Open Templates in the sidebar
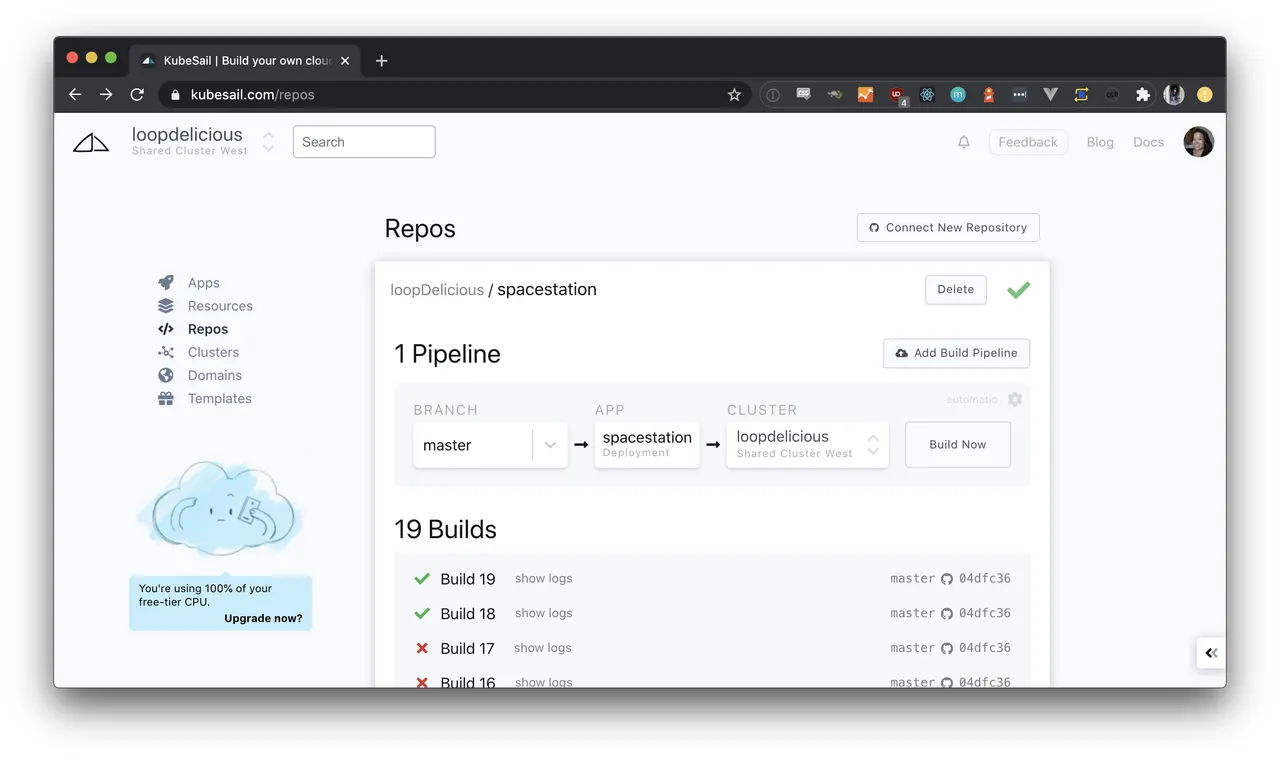 coord(220,398)
